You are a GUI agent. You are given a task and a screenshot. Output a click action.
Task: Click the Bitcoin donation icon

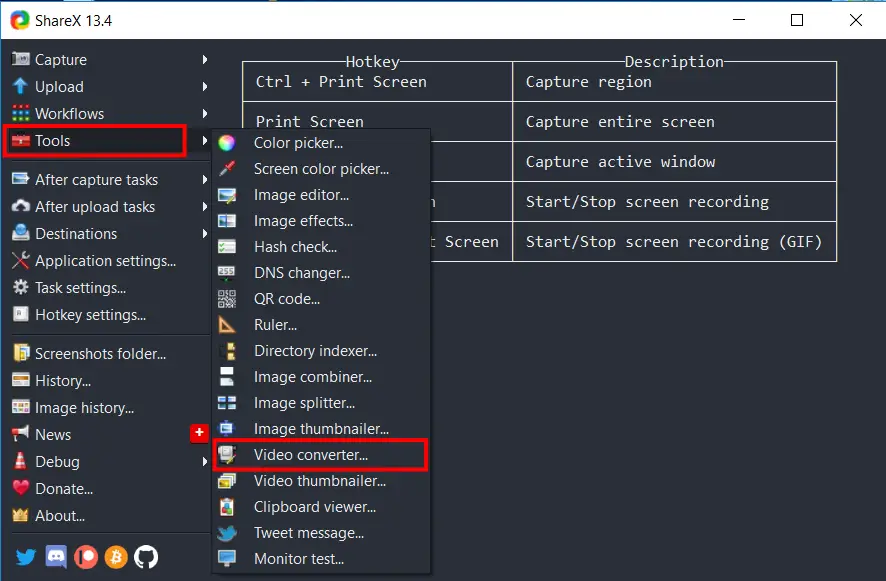(116, 557)
